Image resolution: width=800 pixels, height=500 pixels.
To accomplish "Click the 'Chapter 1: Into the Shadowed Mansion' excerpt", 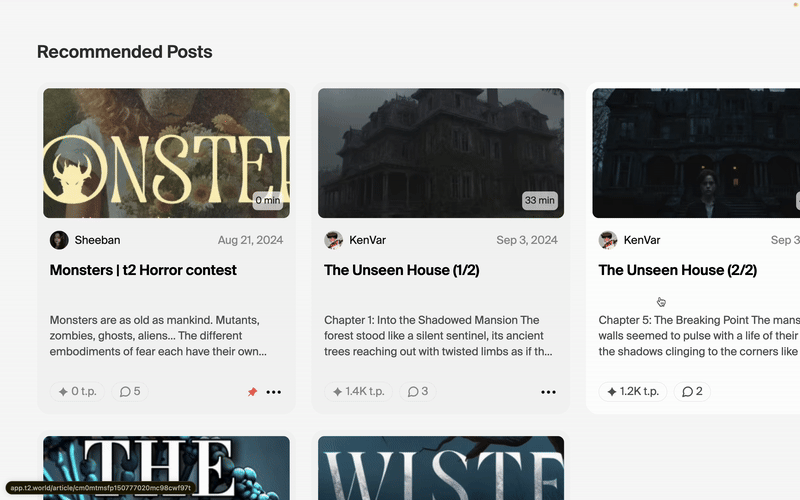I will pyautogui.click(x=438, y=336).
